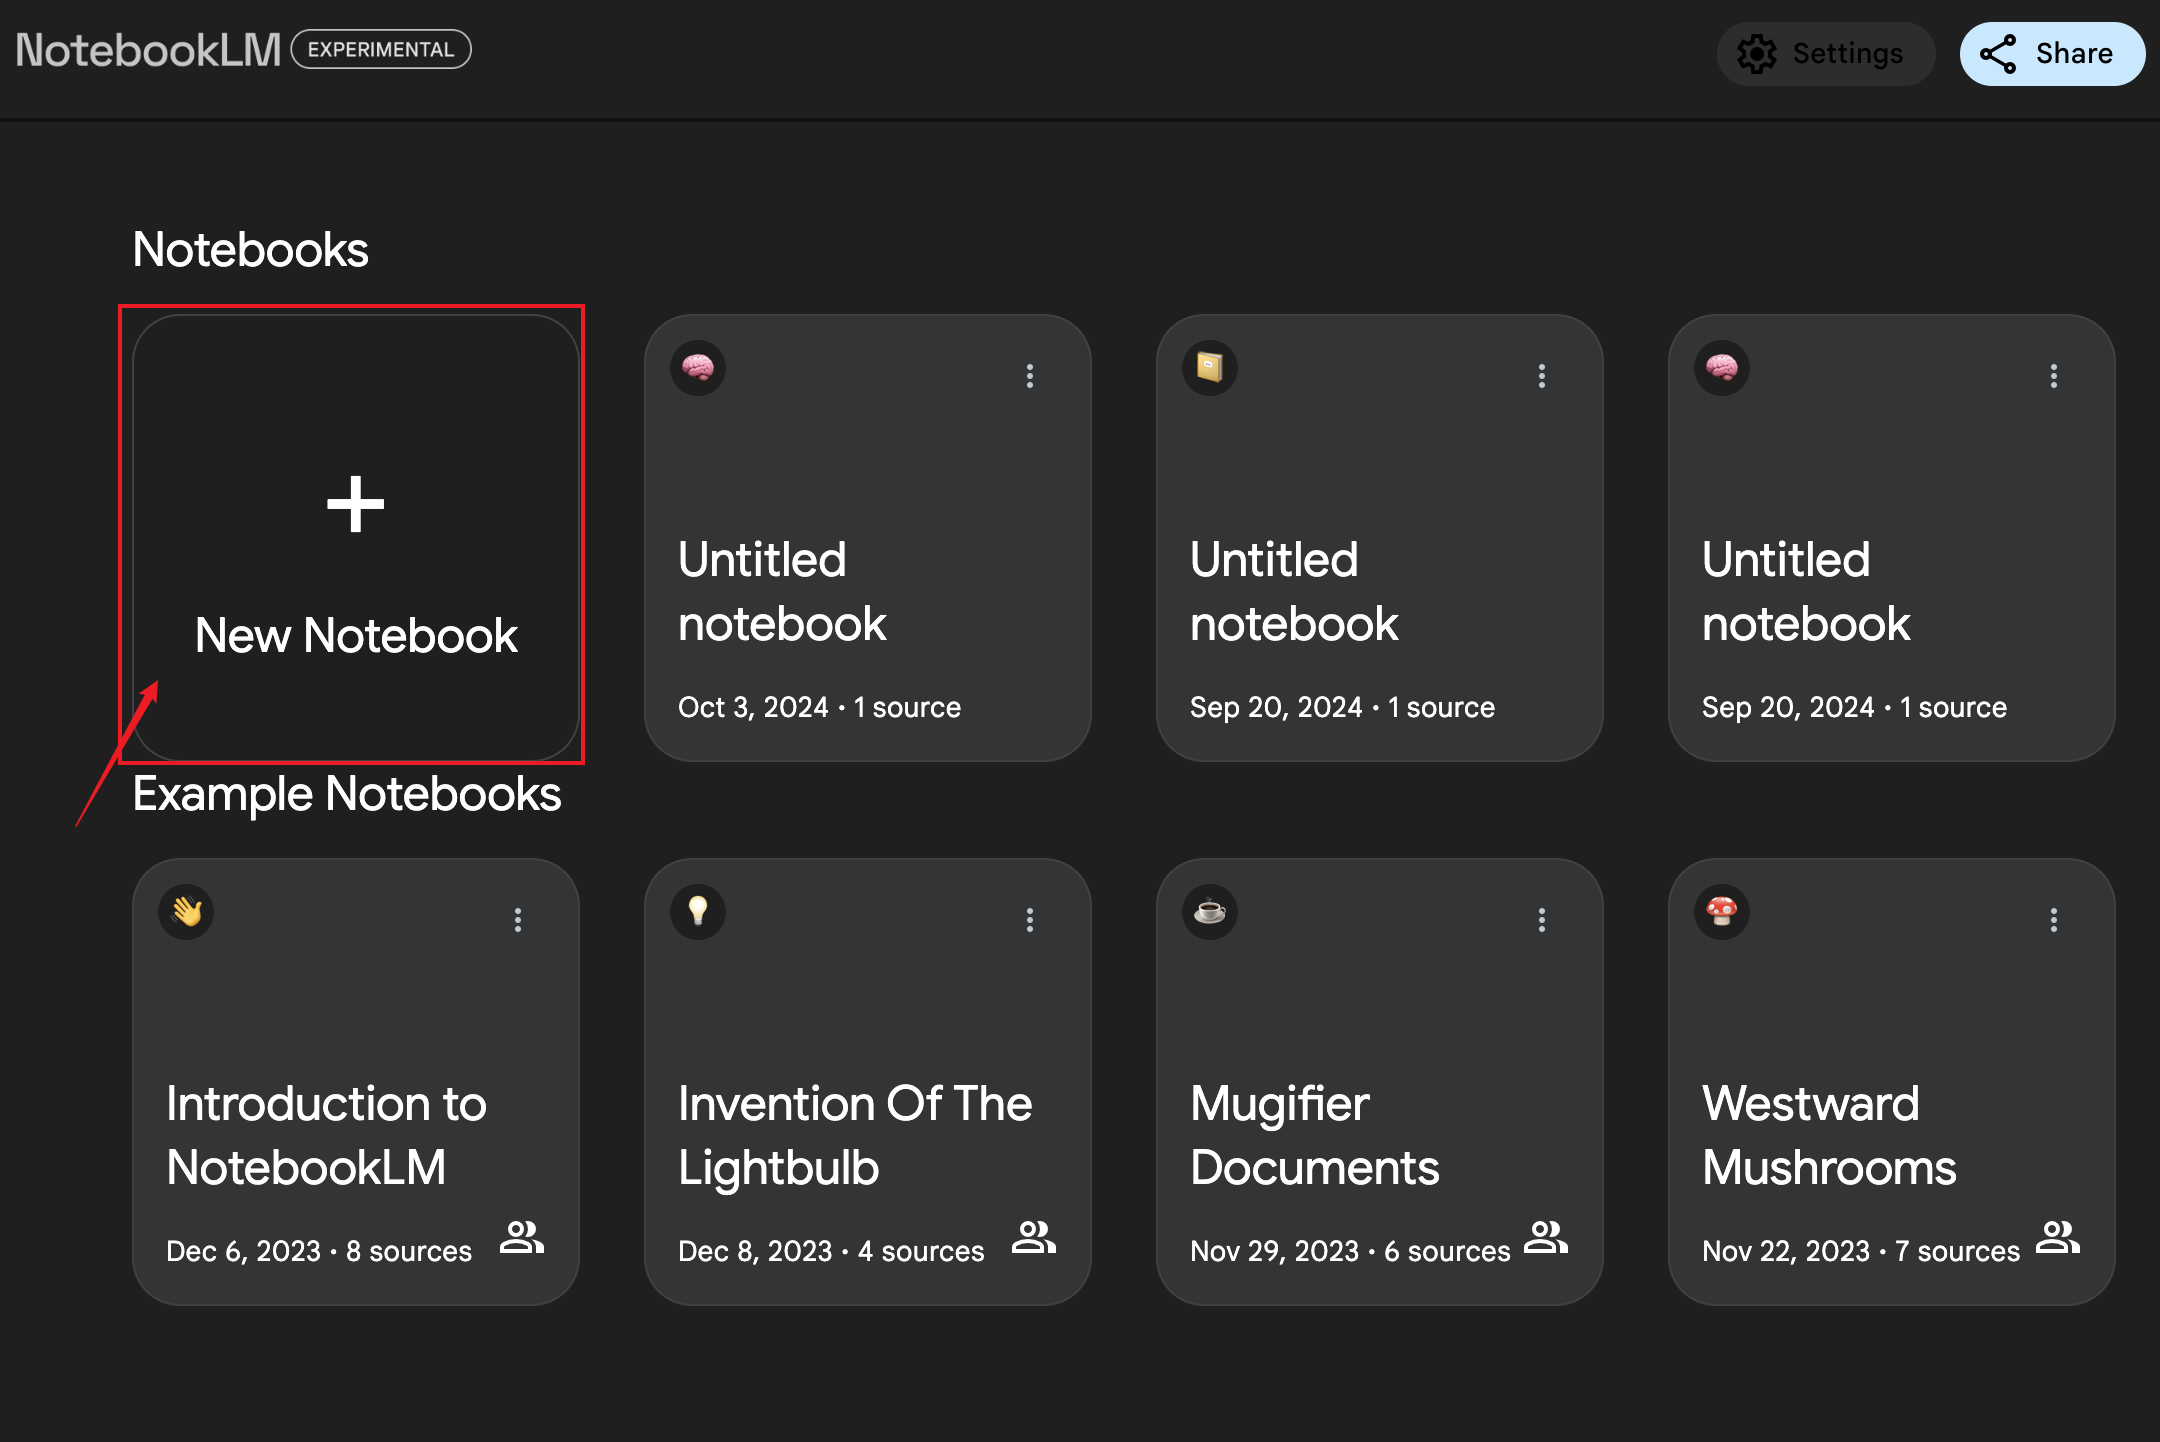This screenshot has width=2160, height=1442.
Task: Click 'Nov 29, 2023 · 6 sources' text
Action: (x=1350, y=1251)
